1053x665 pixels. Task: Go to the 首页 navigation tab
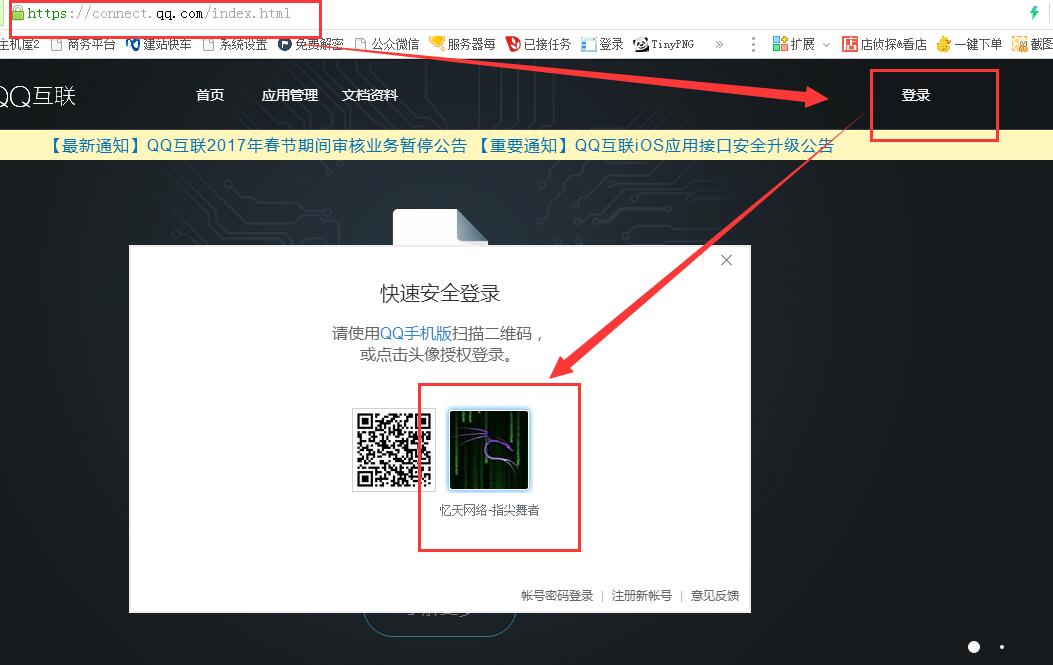click(x=210, y=95)
